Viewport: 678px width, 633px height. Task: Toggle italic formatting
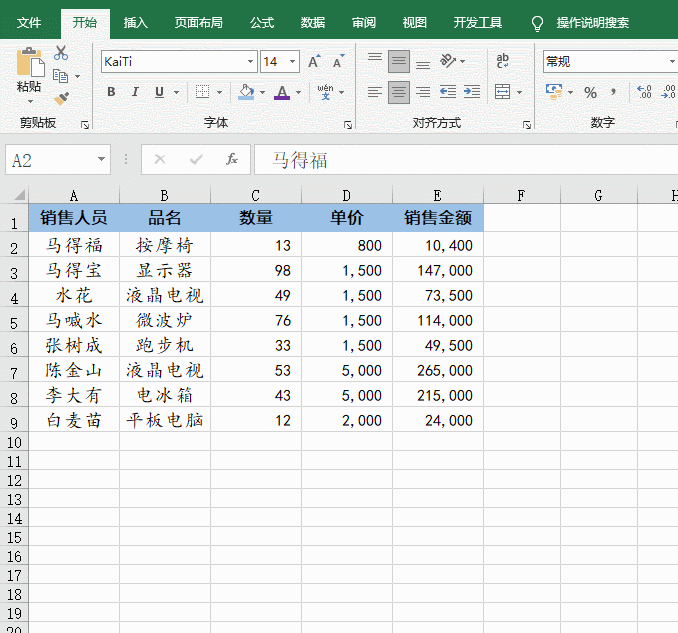tap(135, 92)
